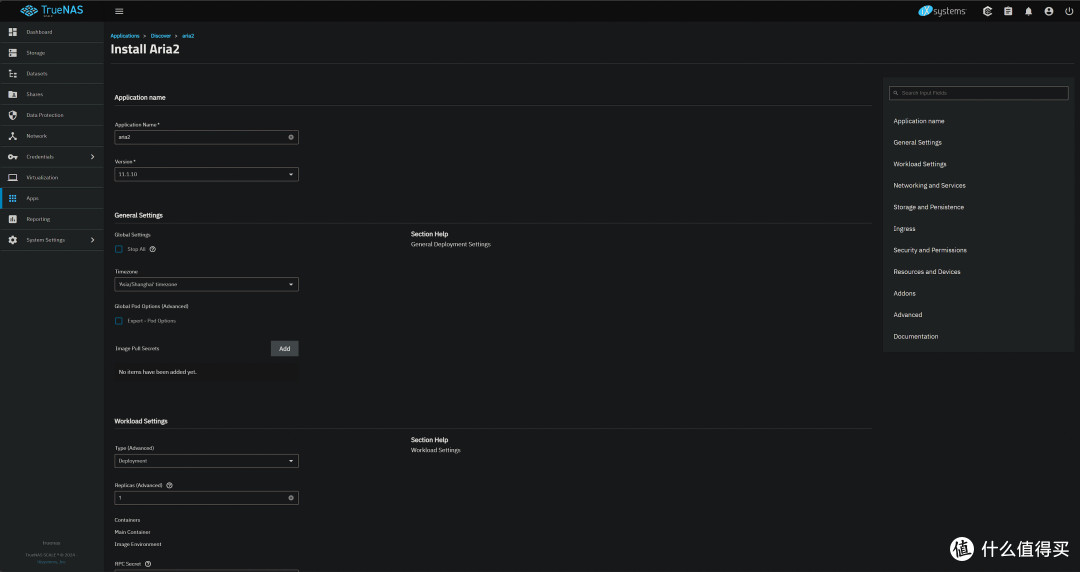Open the user account icon
This screenshot has width=1080, height=572.
(x=1048, y=11)
